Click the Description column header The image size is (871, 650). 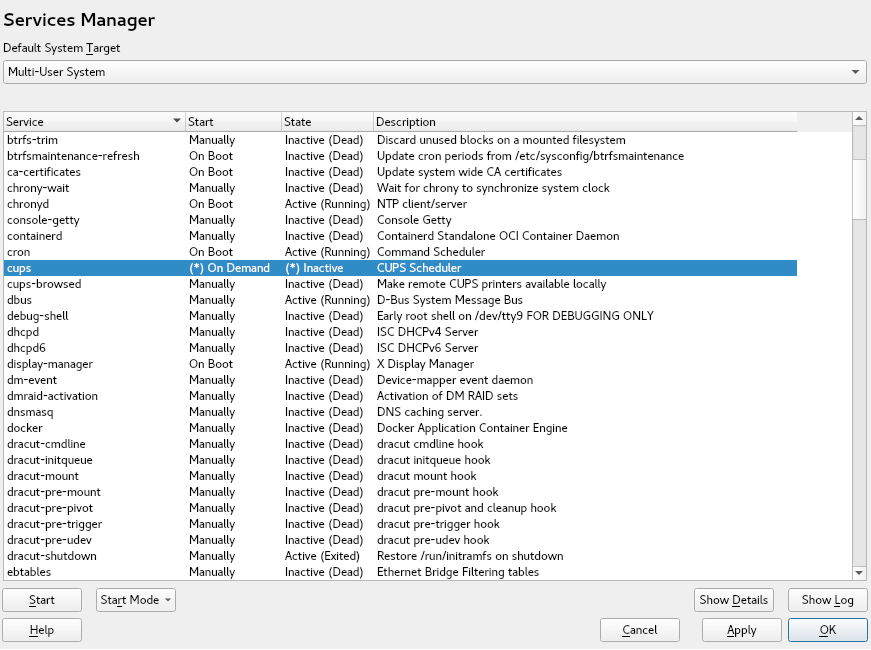pyautogui.click(x=584, y=122)
